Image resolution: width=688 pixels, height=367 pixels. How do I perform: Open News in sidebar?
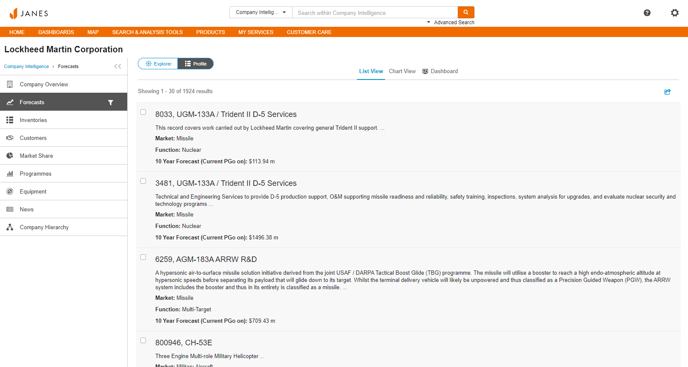64,209
